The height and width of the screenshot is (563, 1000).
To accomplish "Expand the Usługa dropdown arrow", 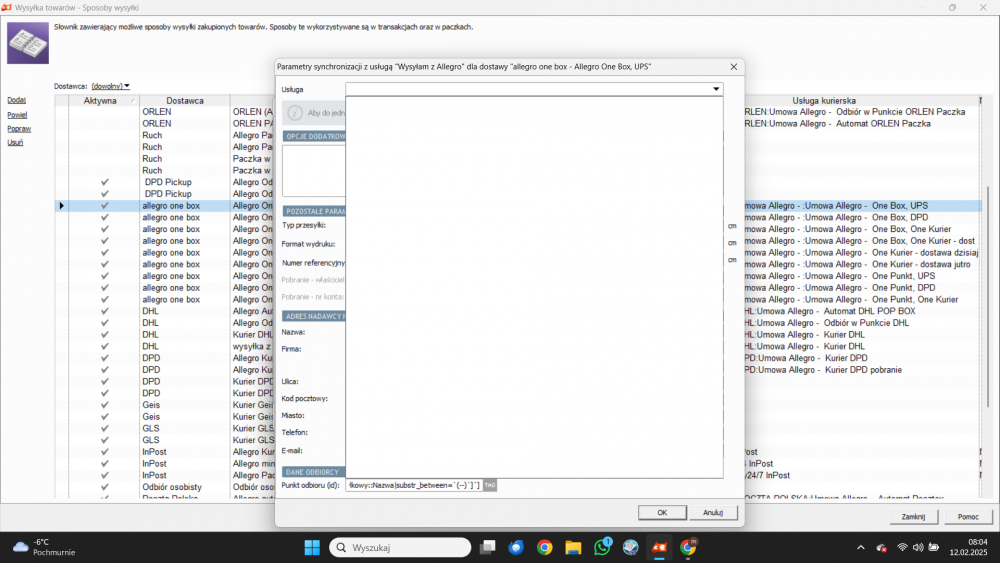I will (716, 89).
